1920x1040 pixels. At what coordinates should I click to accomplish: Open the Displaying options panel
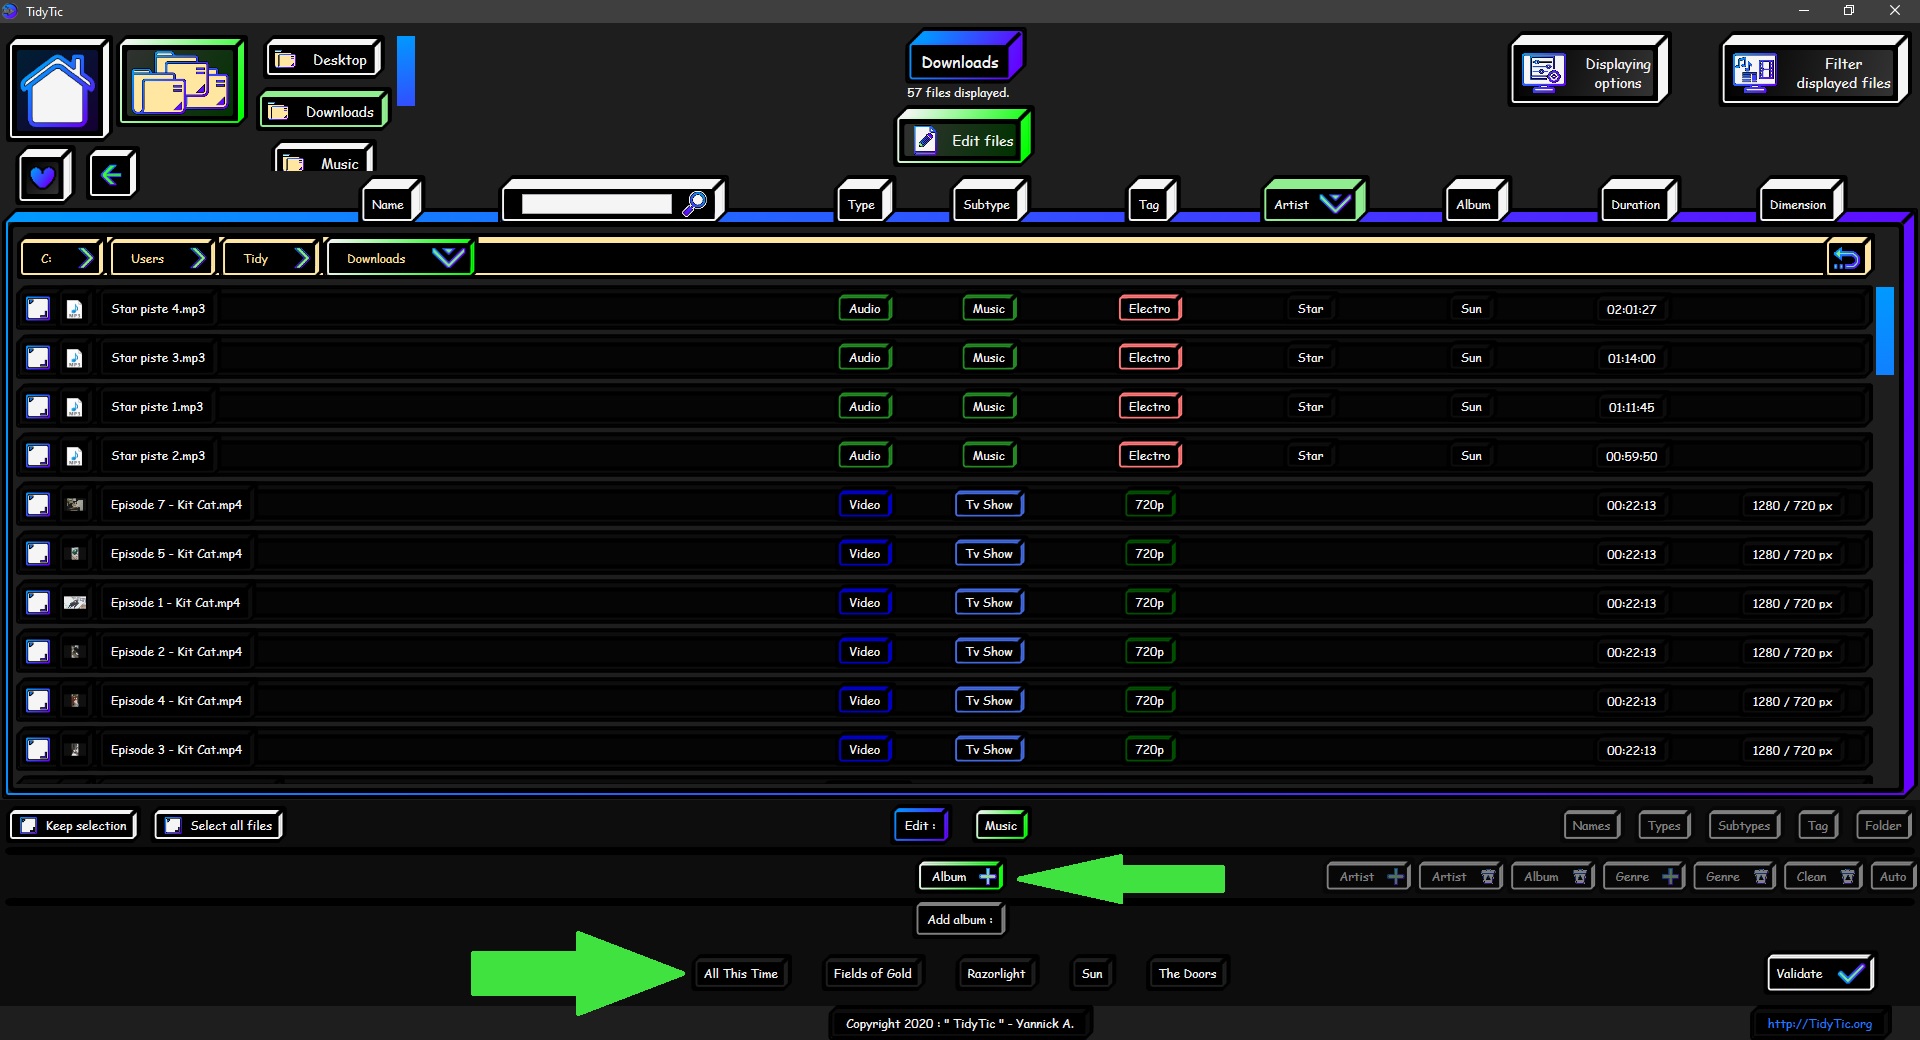pyautogui.click(x=1589, y=72)
